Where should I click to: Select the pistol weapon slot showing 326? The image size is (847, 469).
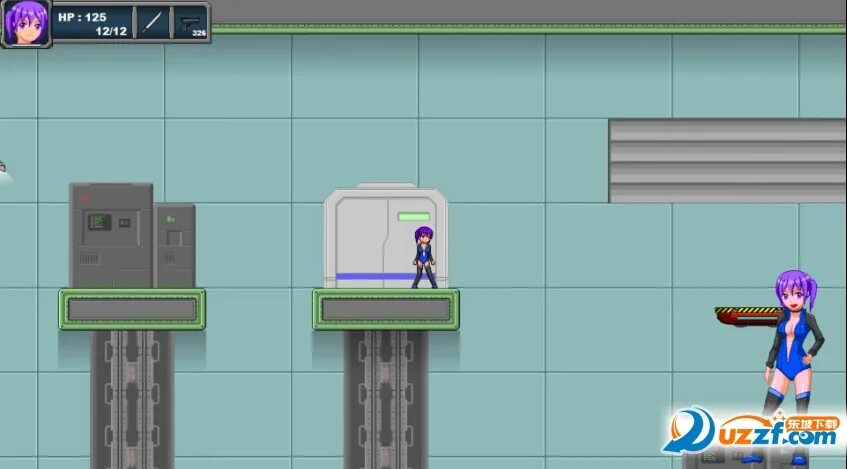[x=191, y=23]
